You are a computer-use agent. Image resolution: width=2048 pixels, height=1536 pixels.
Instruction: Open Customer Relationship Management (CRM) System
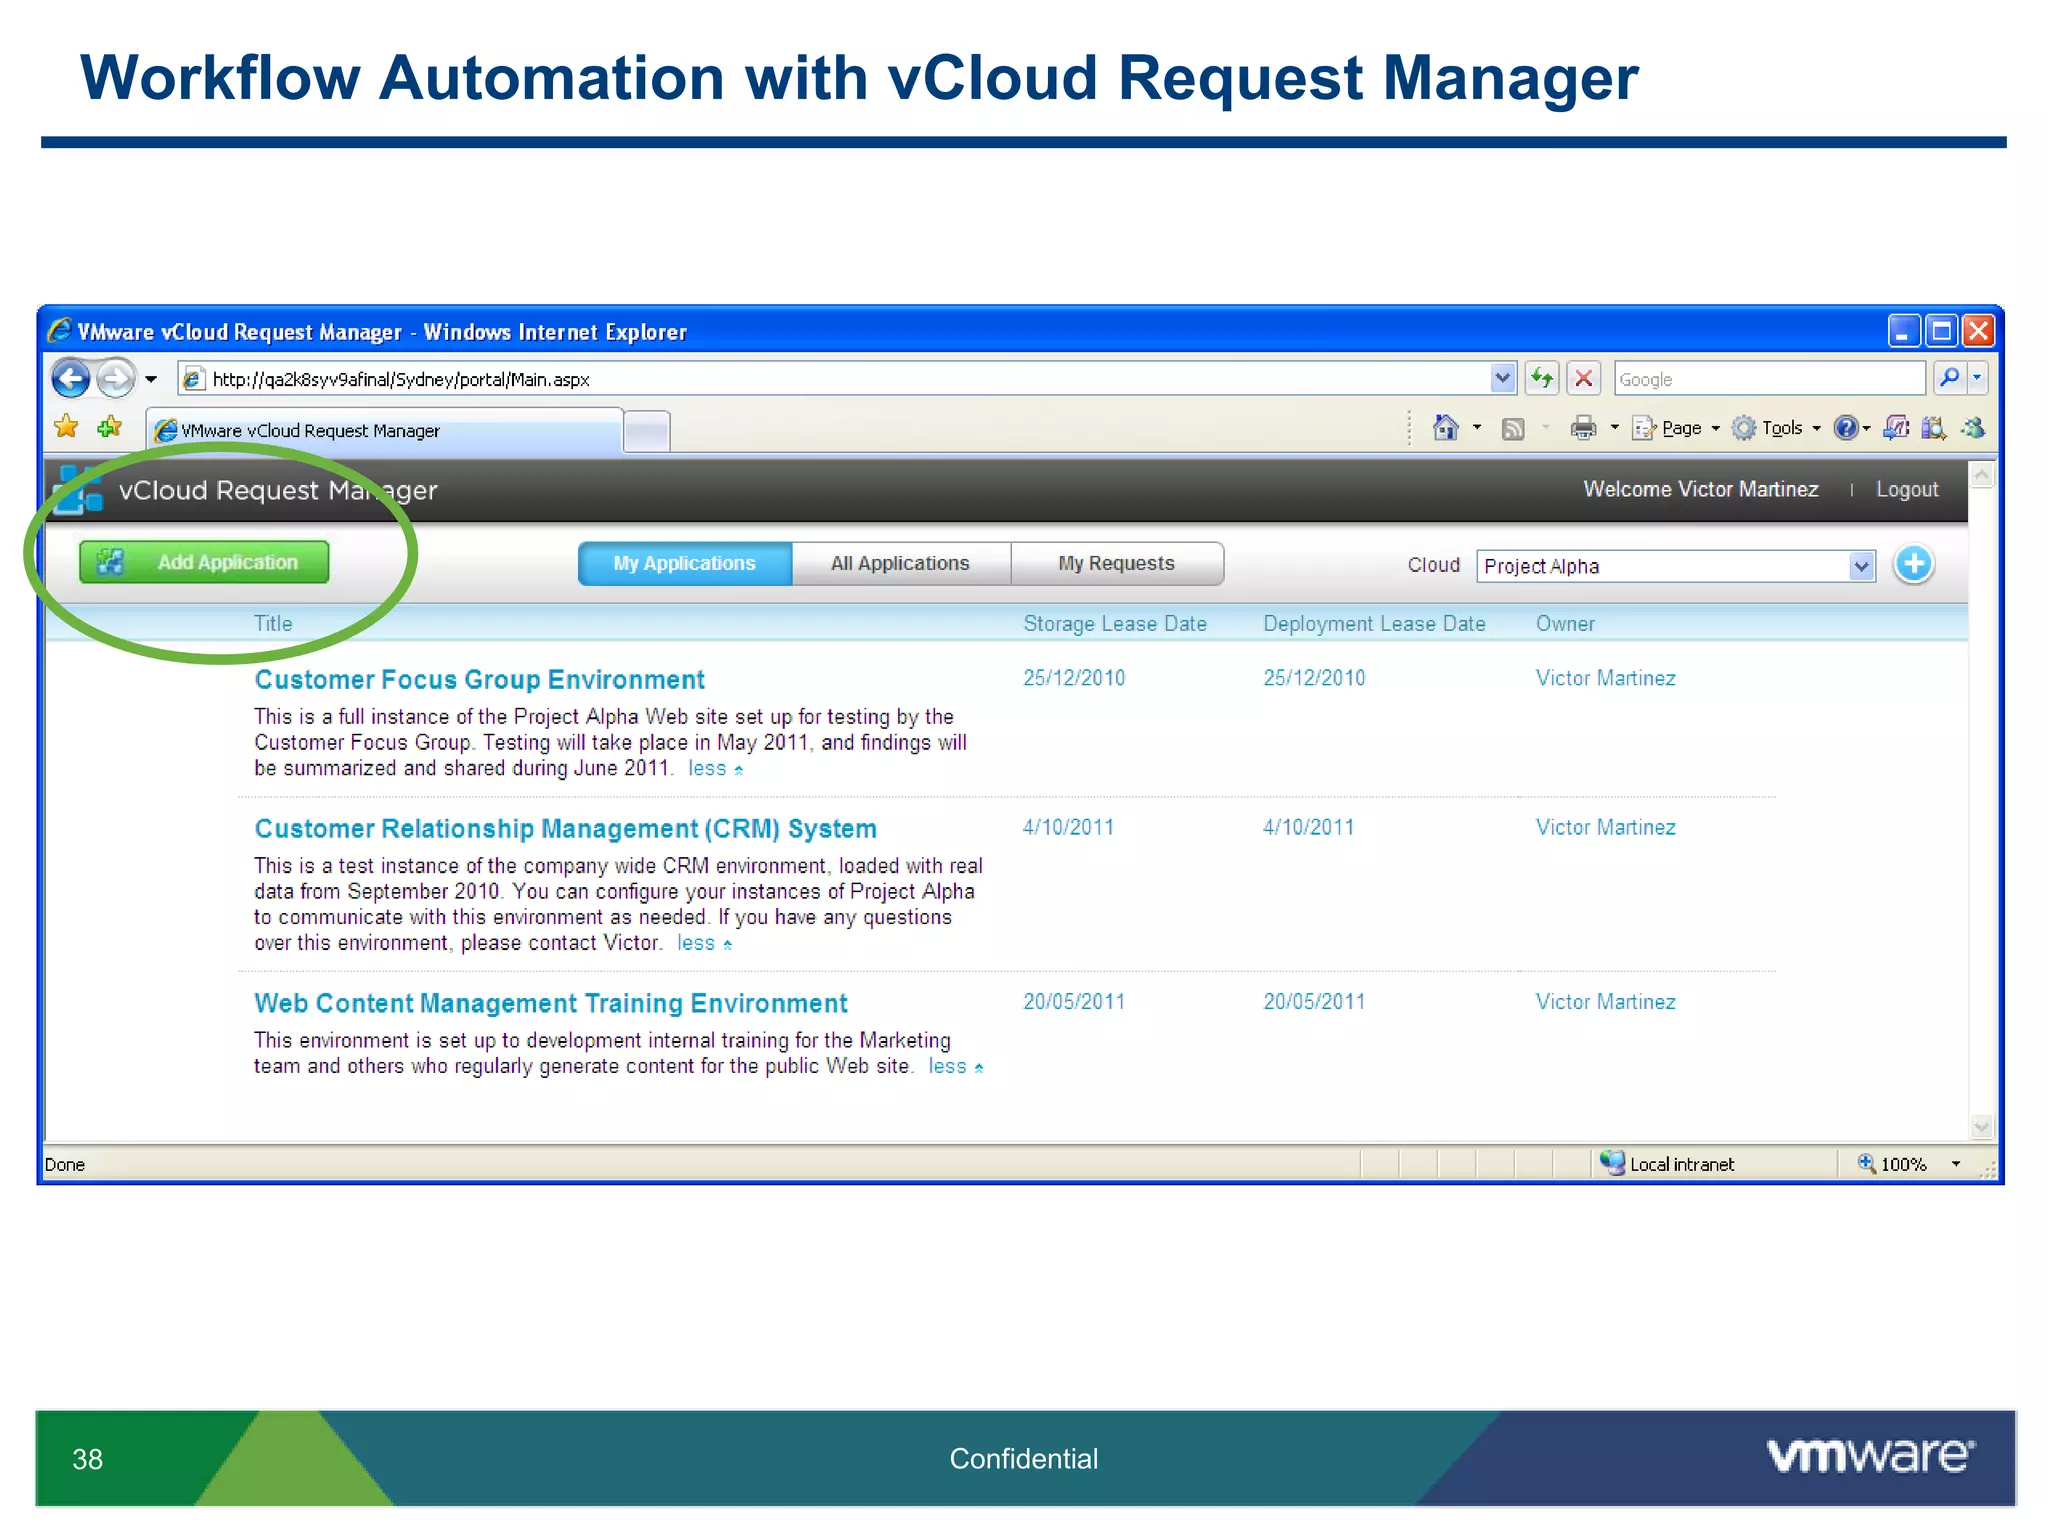tap(565, 829)
